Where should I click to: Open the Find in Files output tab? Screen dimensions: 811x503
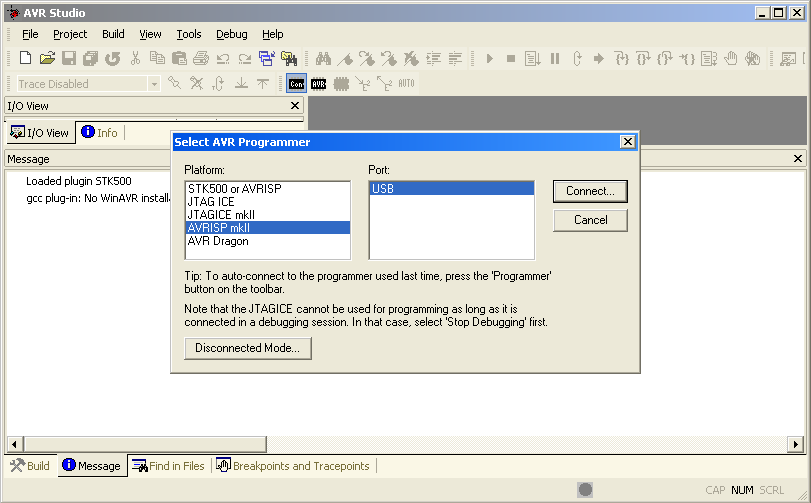(169, 466)
